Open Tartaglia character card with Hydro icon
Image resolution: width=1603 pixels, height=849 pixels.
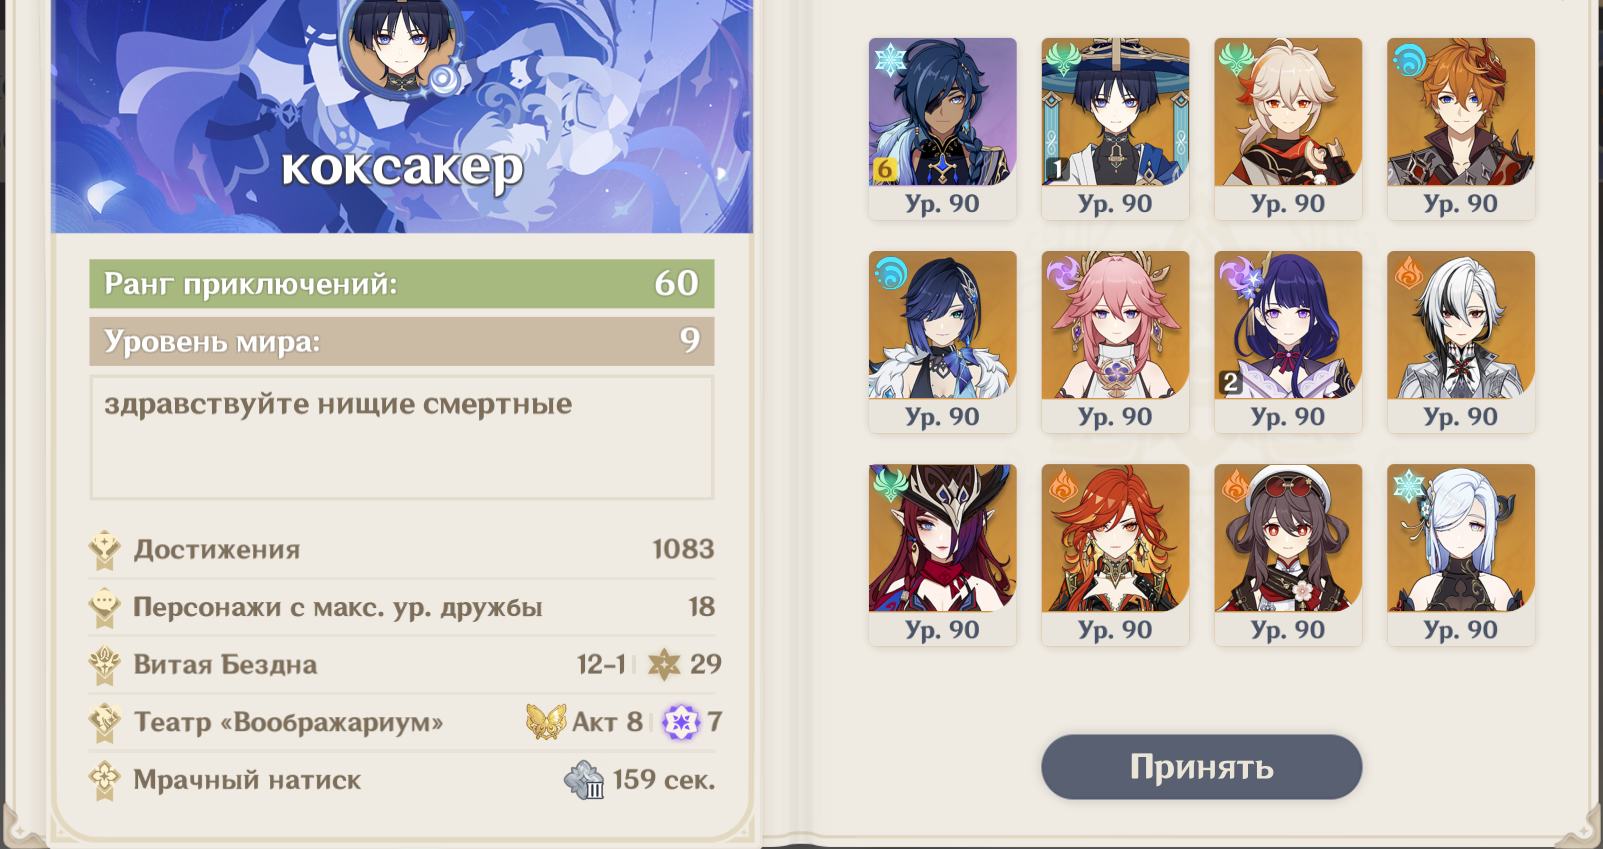coord(1461,128)
